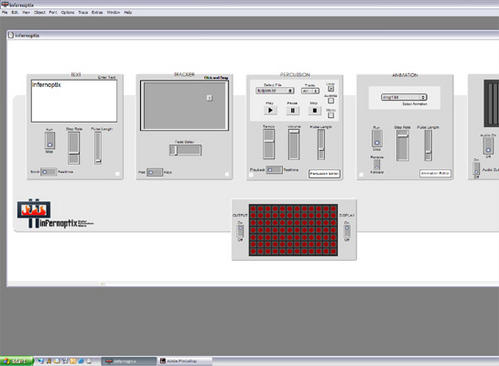
Task: Pause the Percussion file playback
Action: (x=293, y=110)
